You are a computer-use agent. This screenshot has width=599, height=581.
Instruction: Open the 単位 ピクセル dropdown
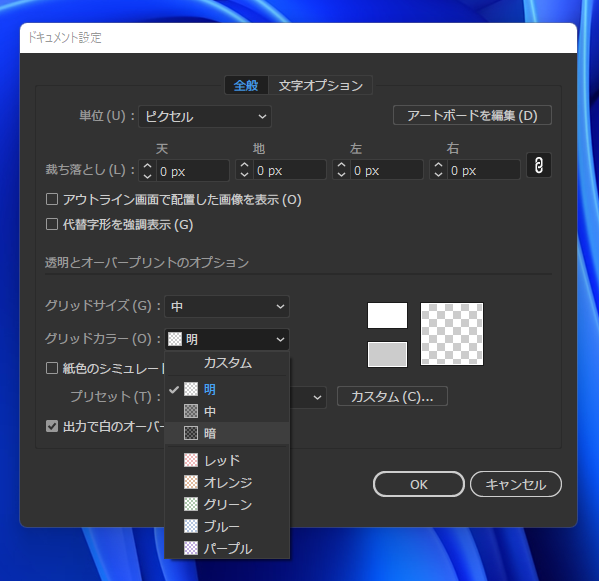pos(205,117)
